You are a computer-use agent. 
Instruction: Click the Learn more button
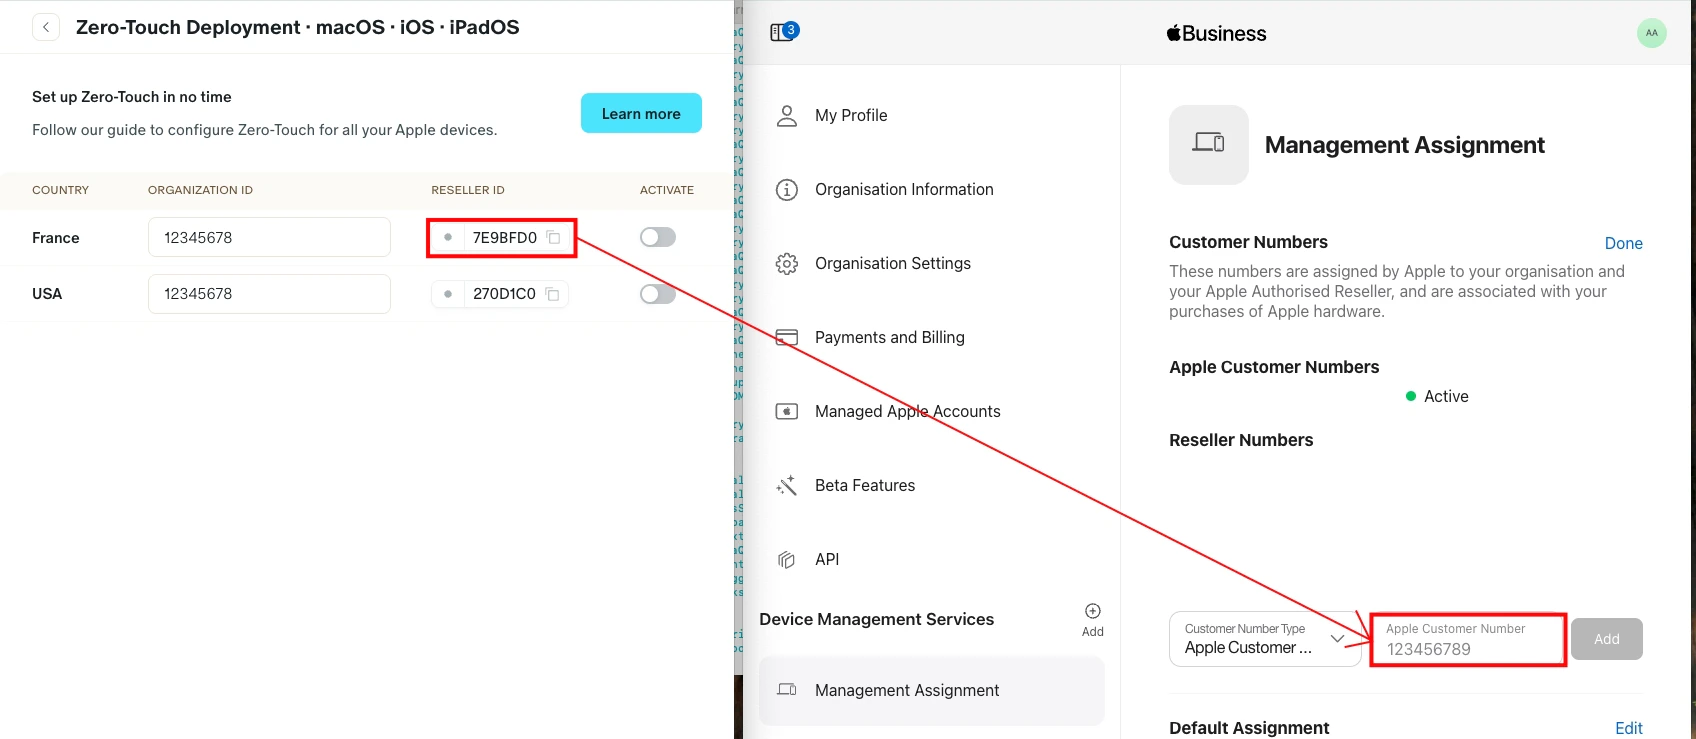(x=641, y=114)
